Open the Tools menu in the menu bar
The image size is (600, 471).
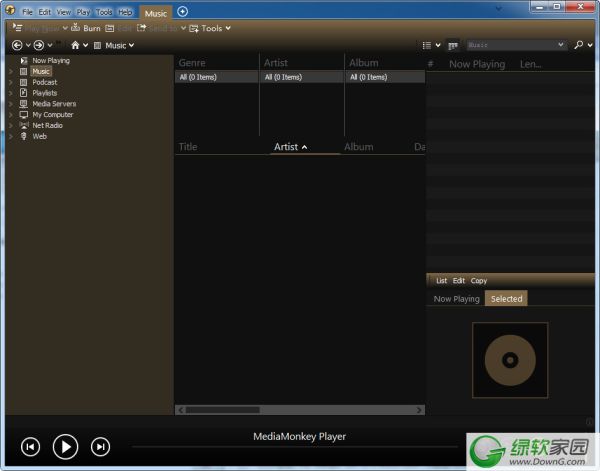pyautogui.click(x=104, y=12)
